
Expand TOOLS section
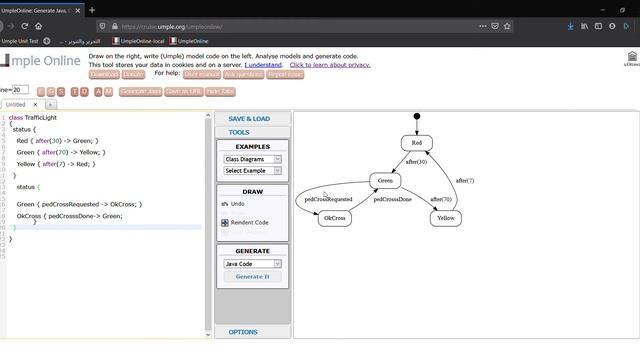253,132
